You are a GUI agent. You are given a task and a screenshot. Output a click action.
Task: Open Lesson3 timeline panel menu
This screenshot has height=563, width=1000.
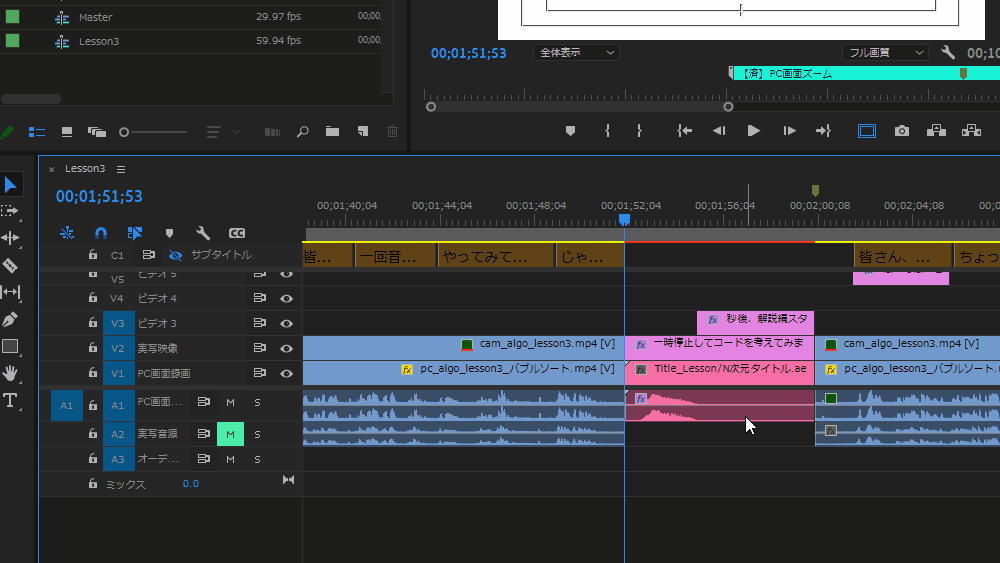[121, 169]
